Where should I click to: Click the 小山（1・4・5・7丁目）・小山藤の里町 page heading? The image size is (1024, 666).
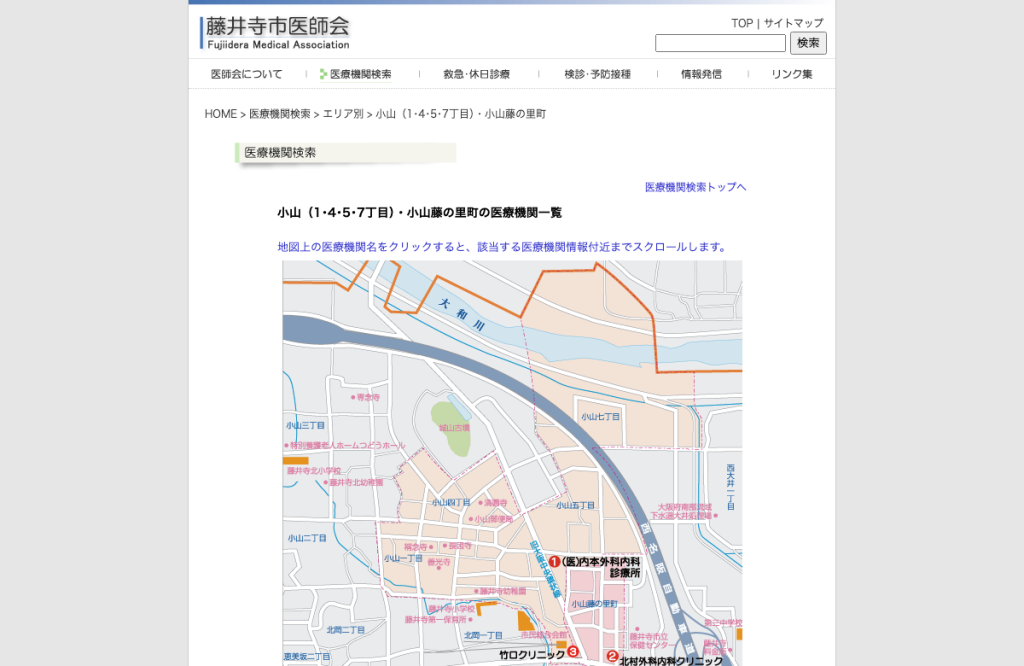(x=419, y=212)
